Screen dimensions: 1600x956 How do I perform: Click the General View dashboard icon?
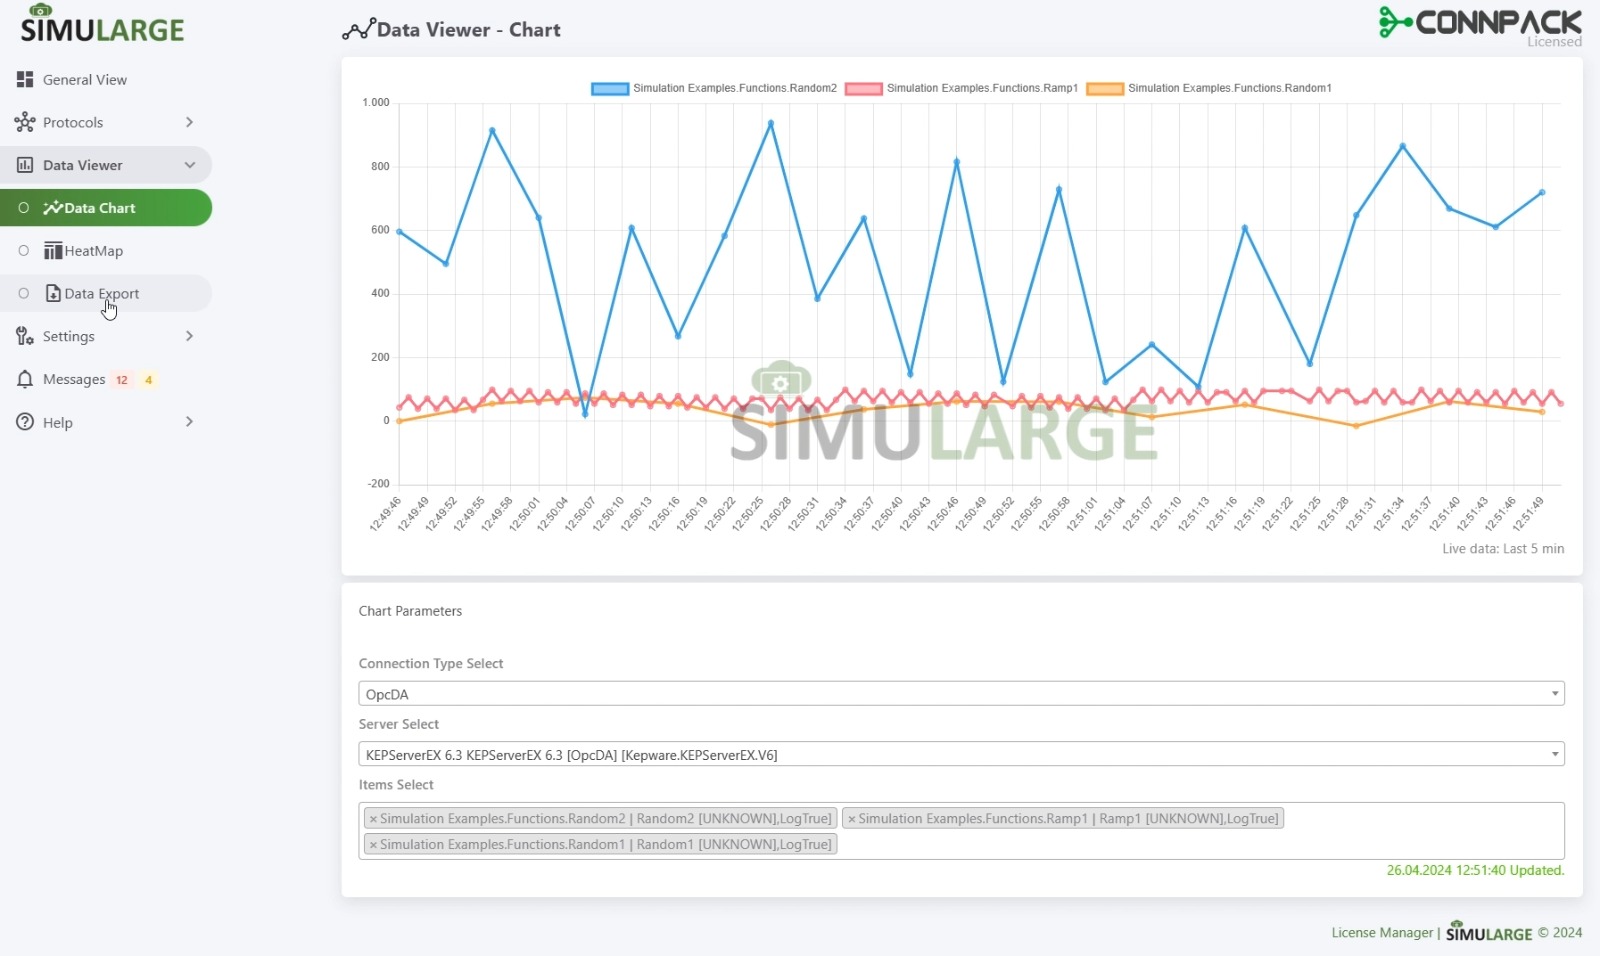pos(25,79)
